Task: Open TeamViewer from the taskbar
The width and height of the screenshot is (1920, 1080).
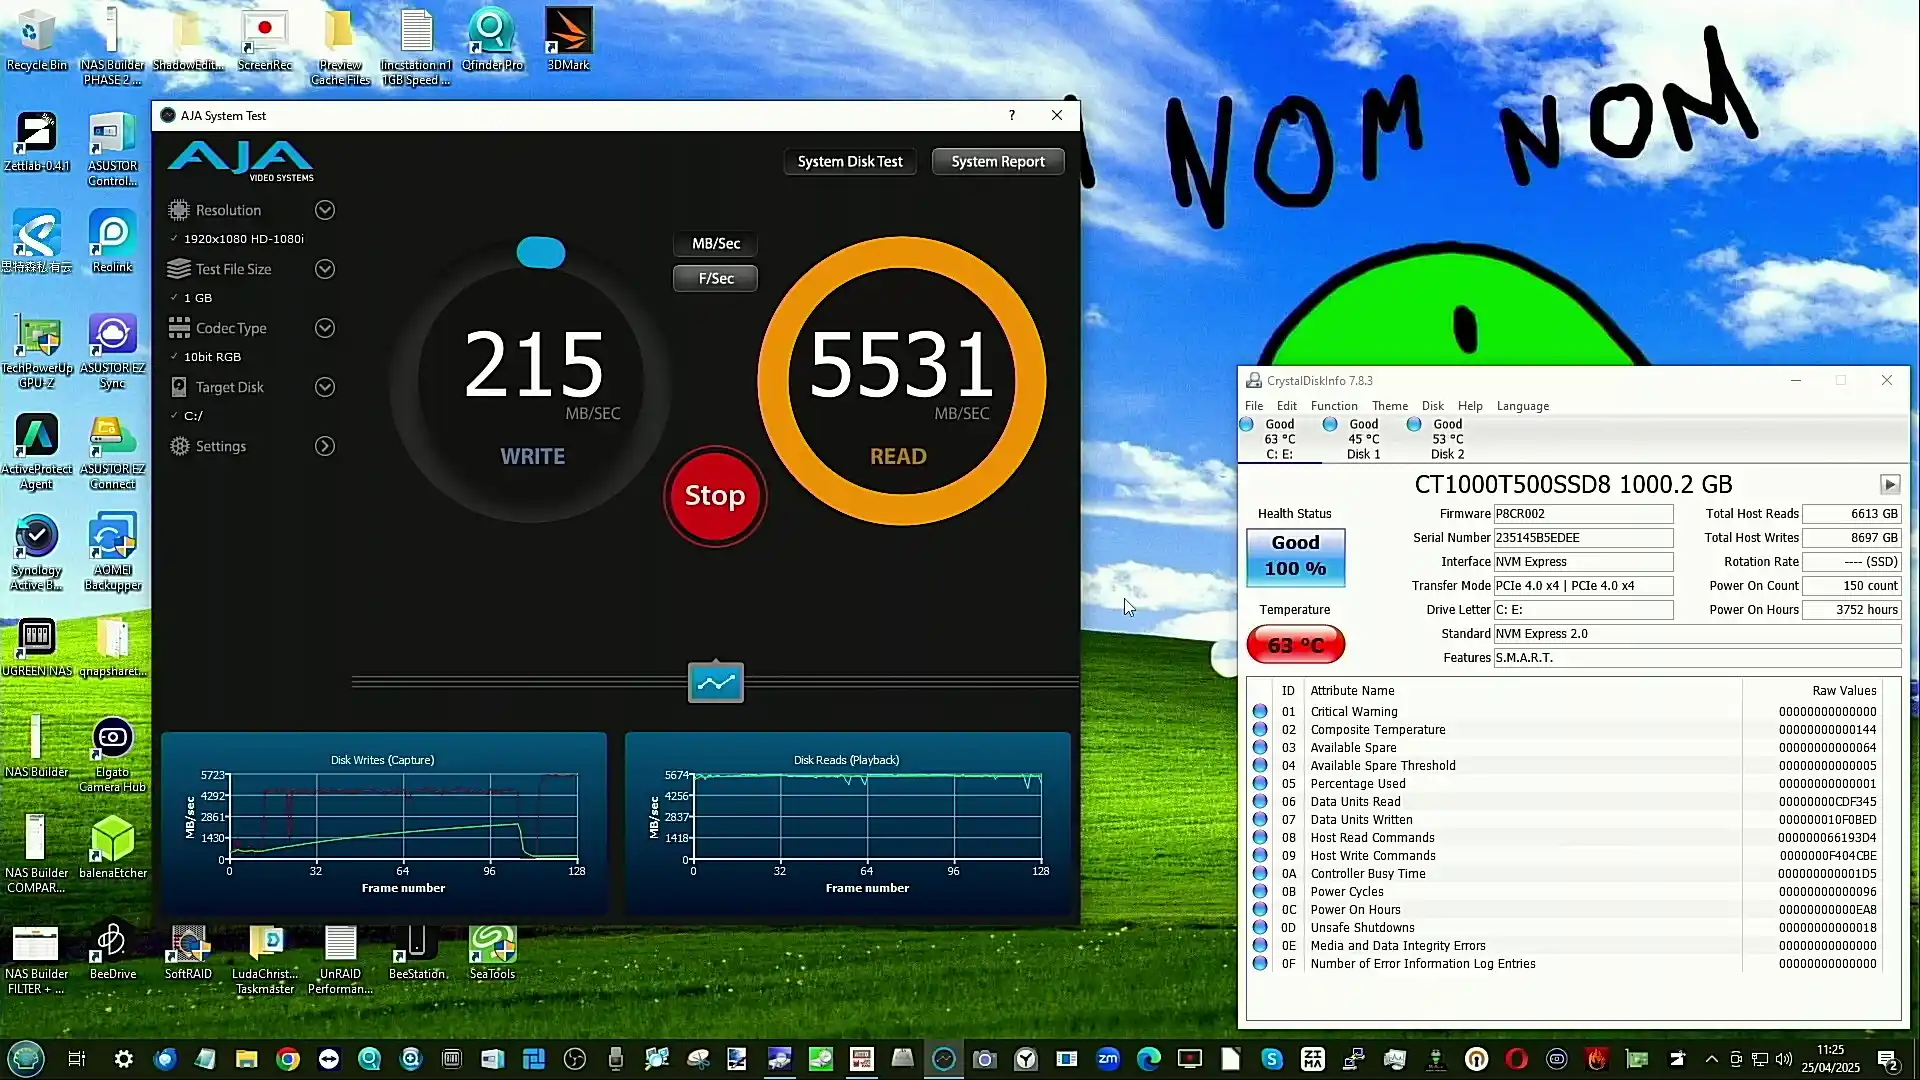Action: pos(329,1059)
